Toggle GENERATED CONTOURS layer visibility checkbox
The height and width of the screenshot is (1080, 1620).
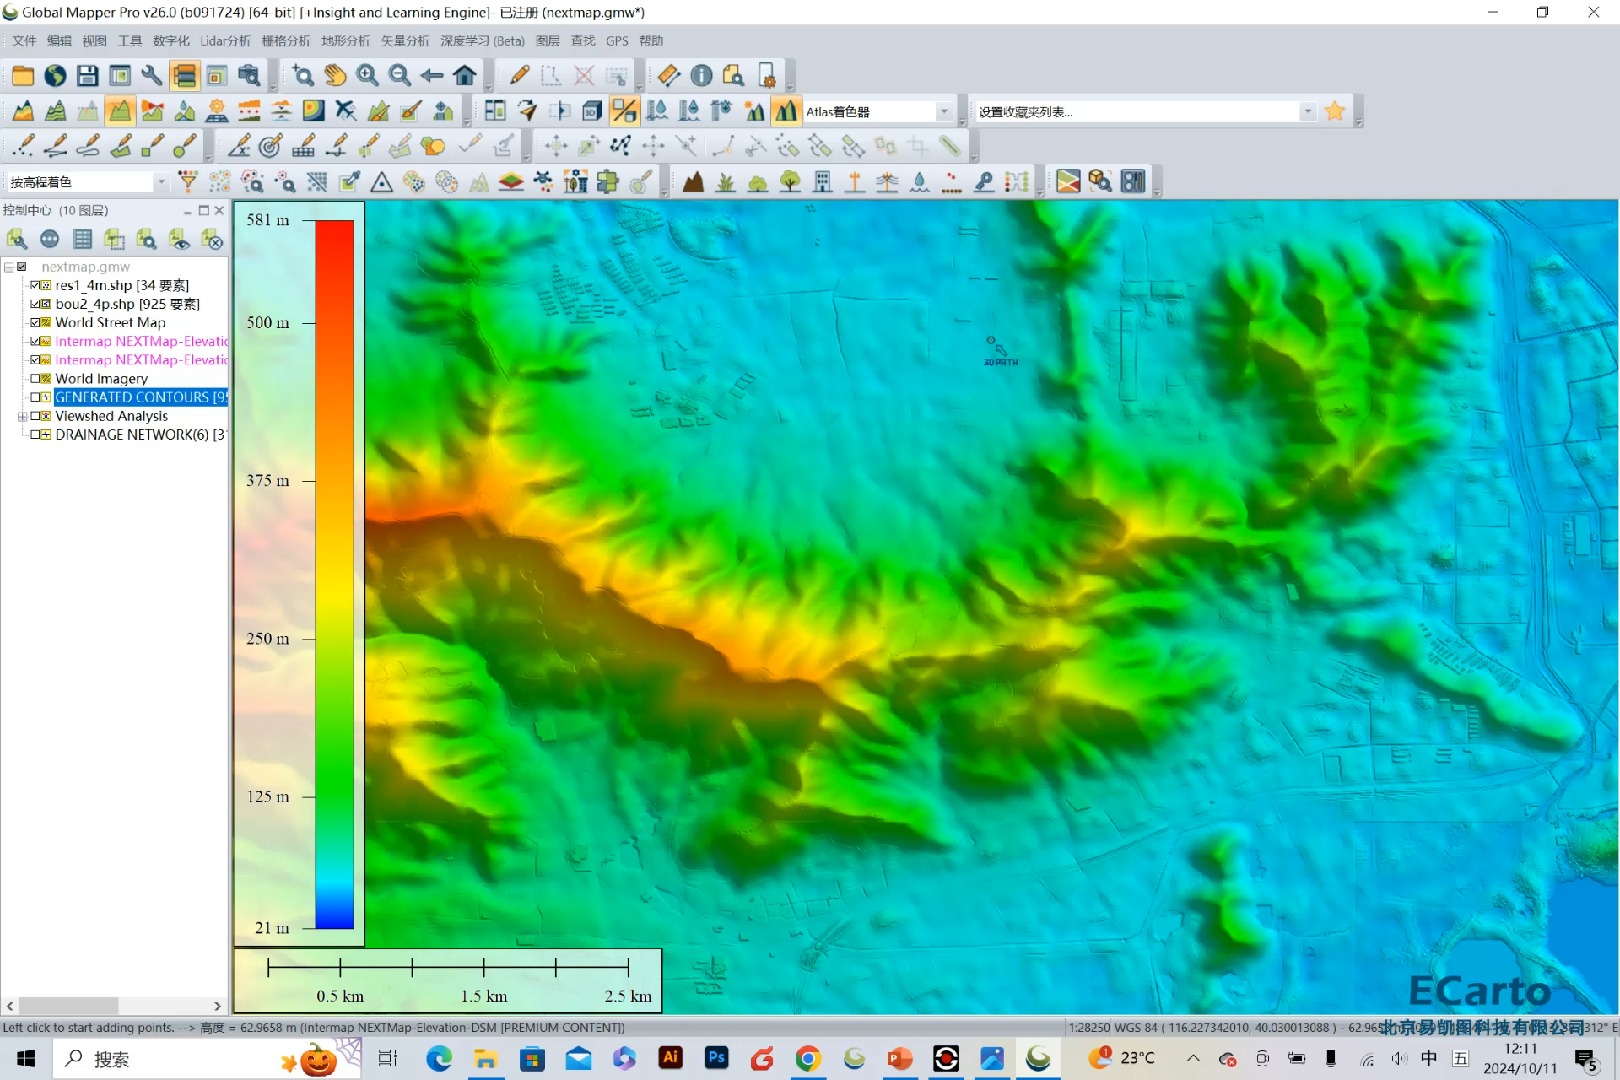click(35, 397)
